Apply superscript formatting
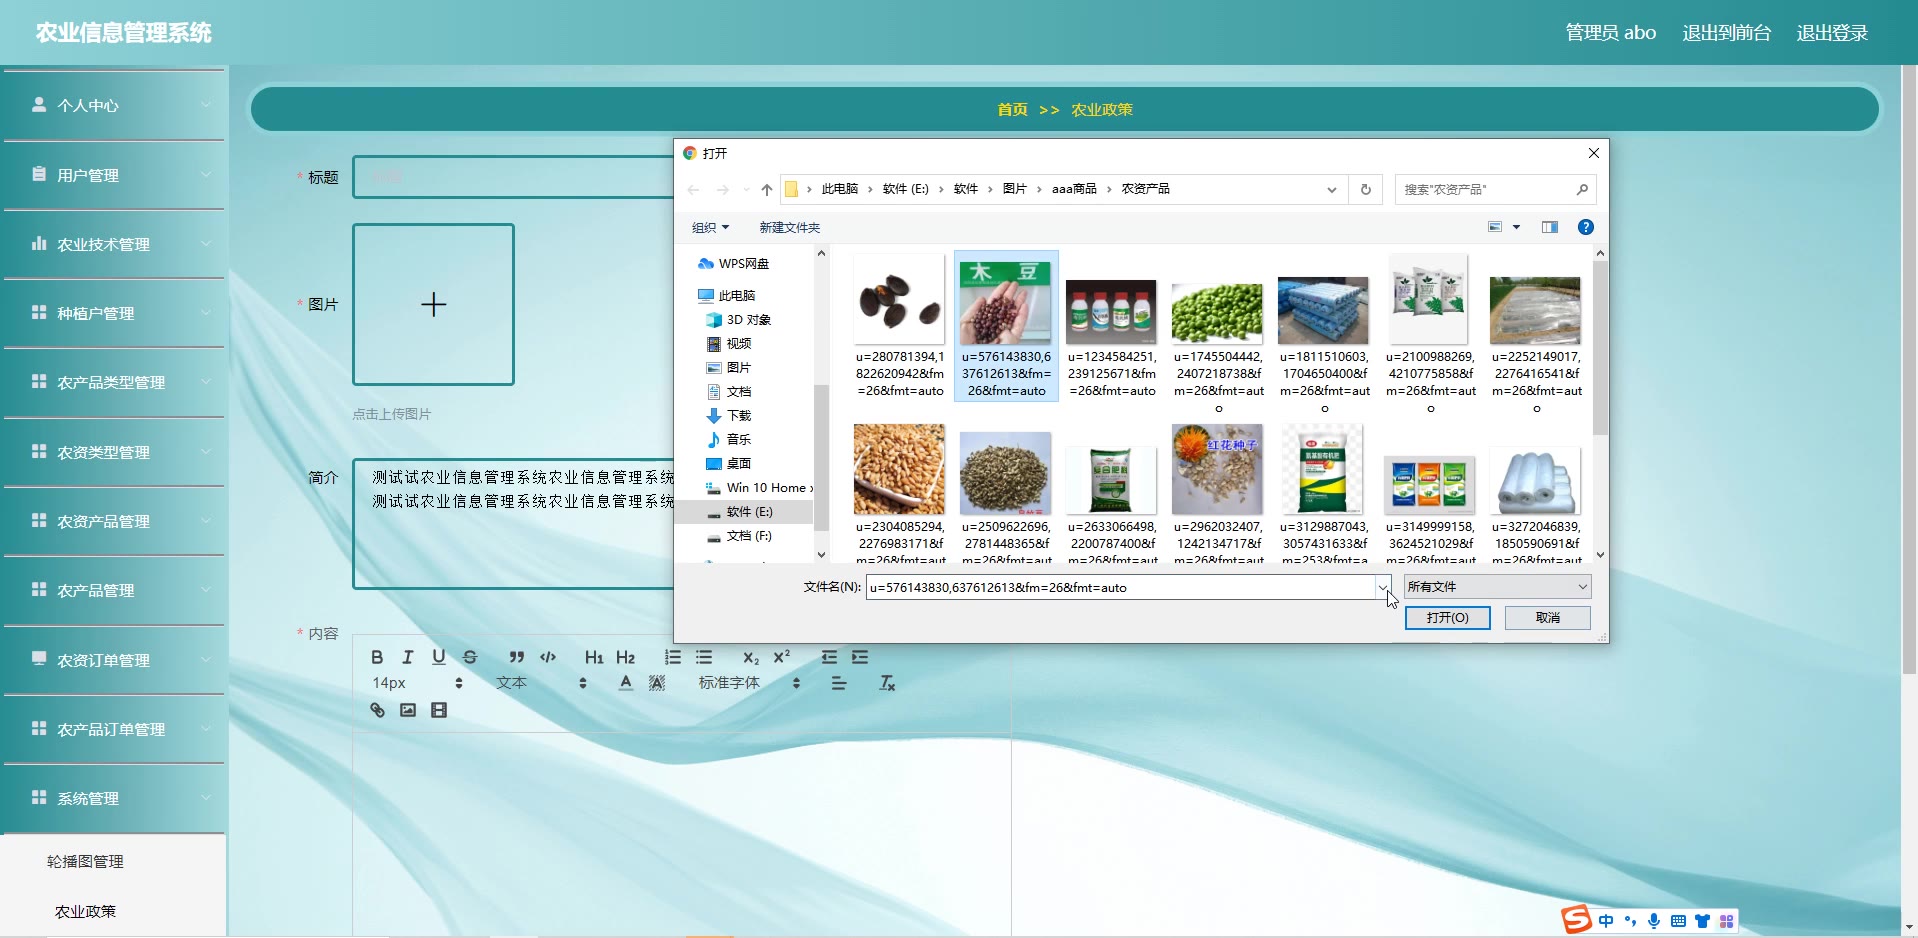Viewport: 1918px width, 938px height. point(782,657)
